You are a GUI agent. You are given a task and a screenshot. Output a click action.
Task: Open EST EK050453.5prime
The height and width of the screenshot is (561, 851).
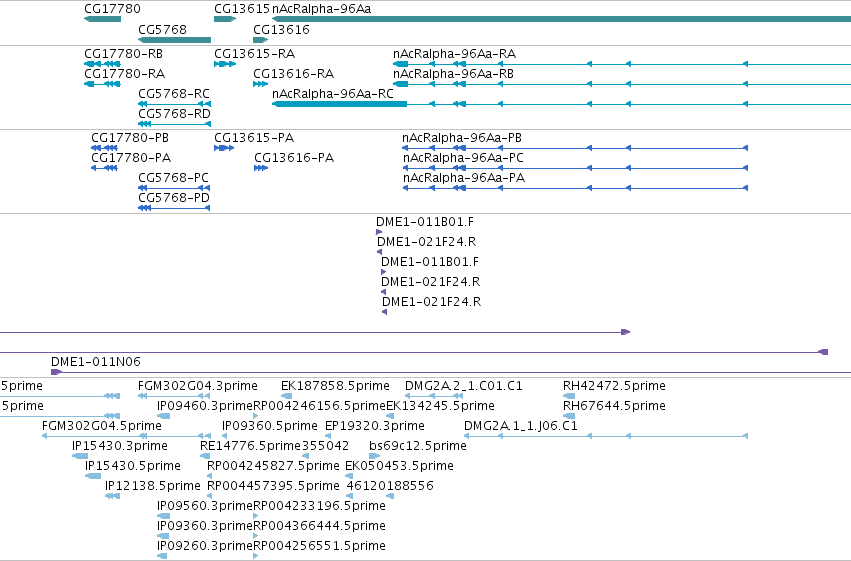(x=399, y=466)
